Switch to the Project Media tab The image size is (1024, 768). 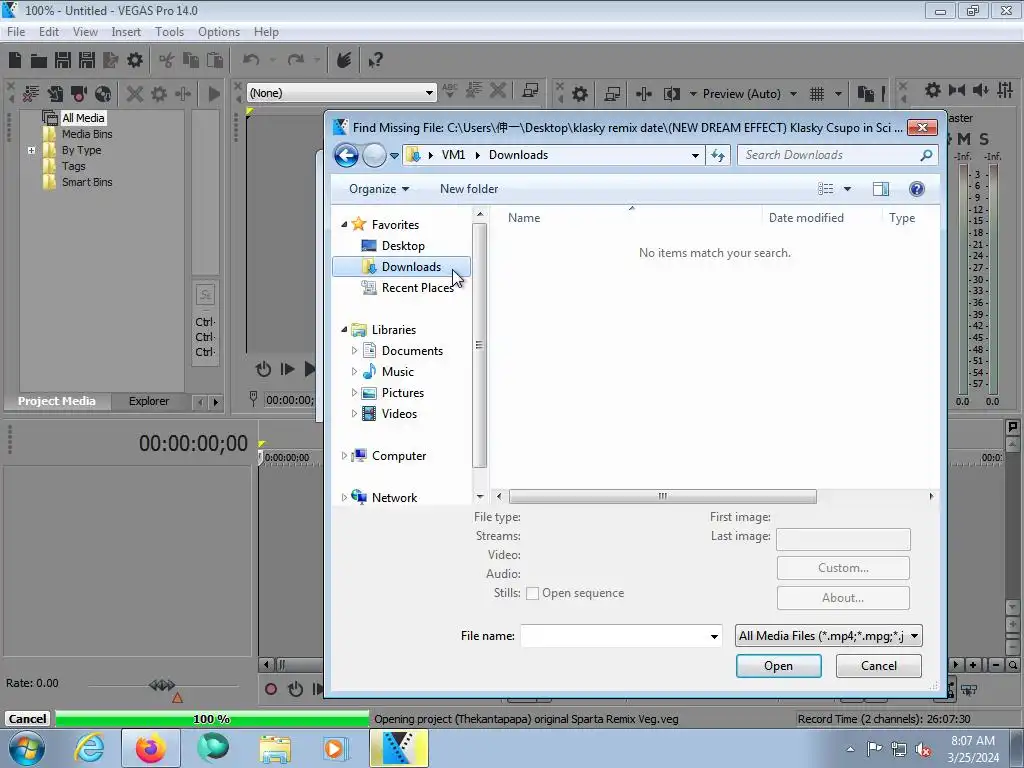tap(57, 401)
